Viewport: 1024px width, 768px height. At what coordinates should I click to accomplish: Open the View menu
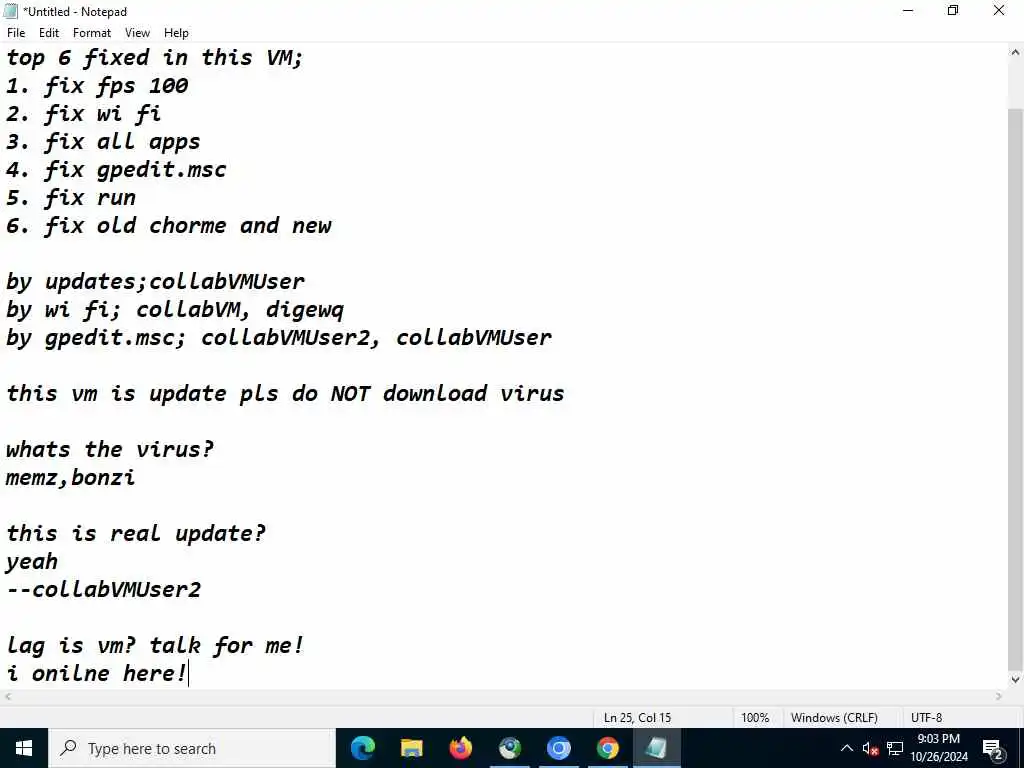137,33
